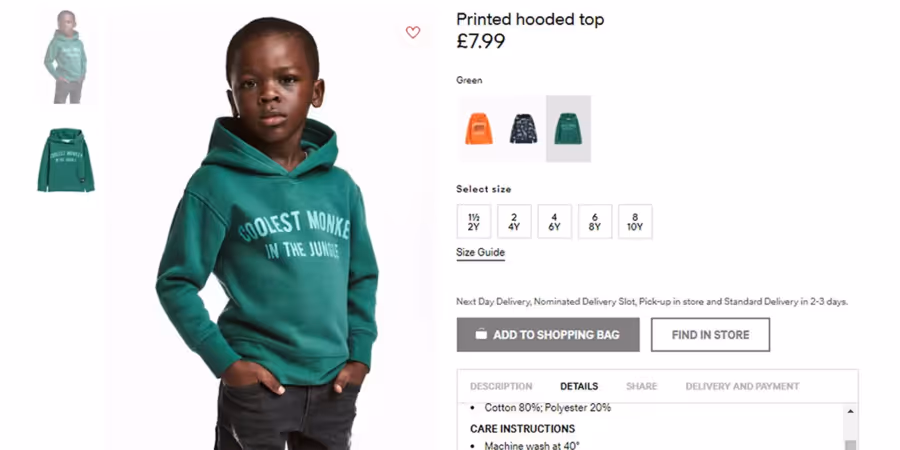Select the orange hoodie colour option

coord(479,129)
